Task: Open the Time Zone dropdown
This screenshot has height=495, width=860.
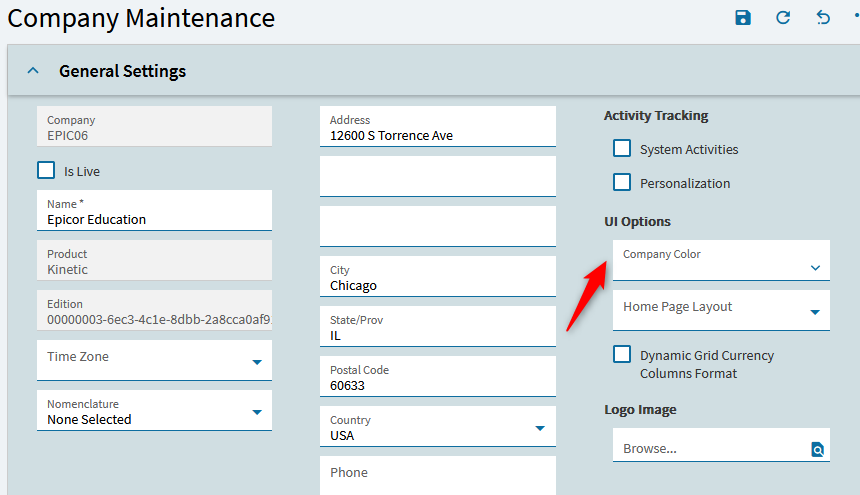Action: 257,362
